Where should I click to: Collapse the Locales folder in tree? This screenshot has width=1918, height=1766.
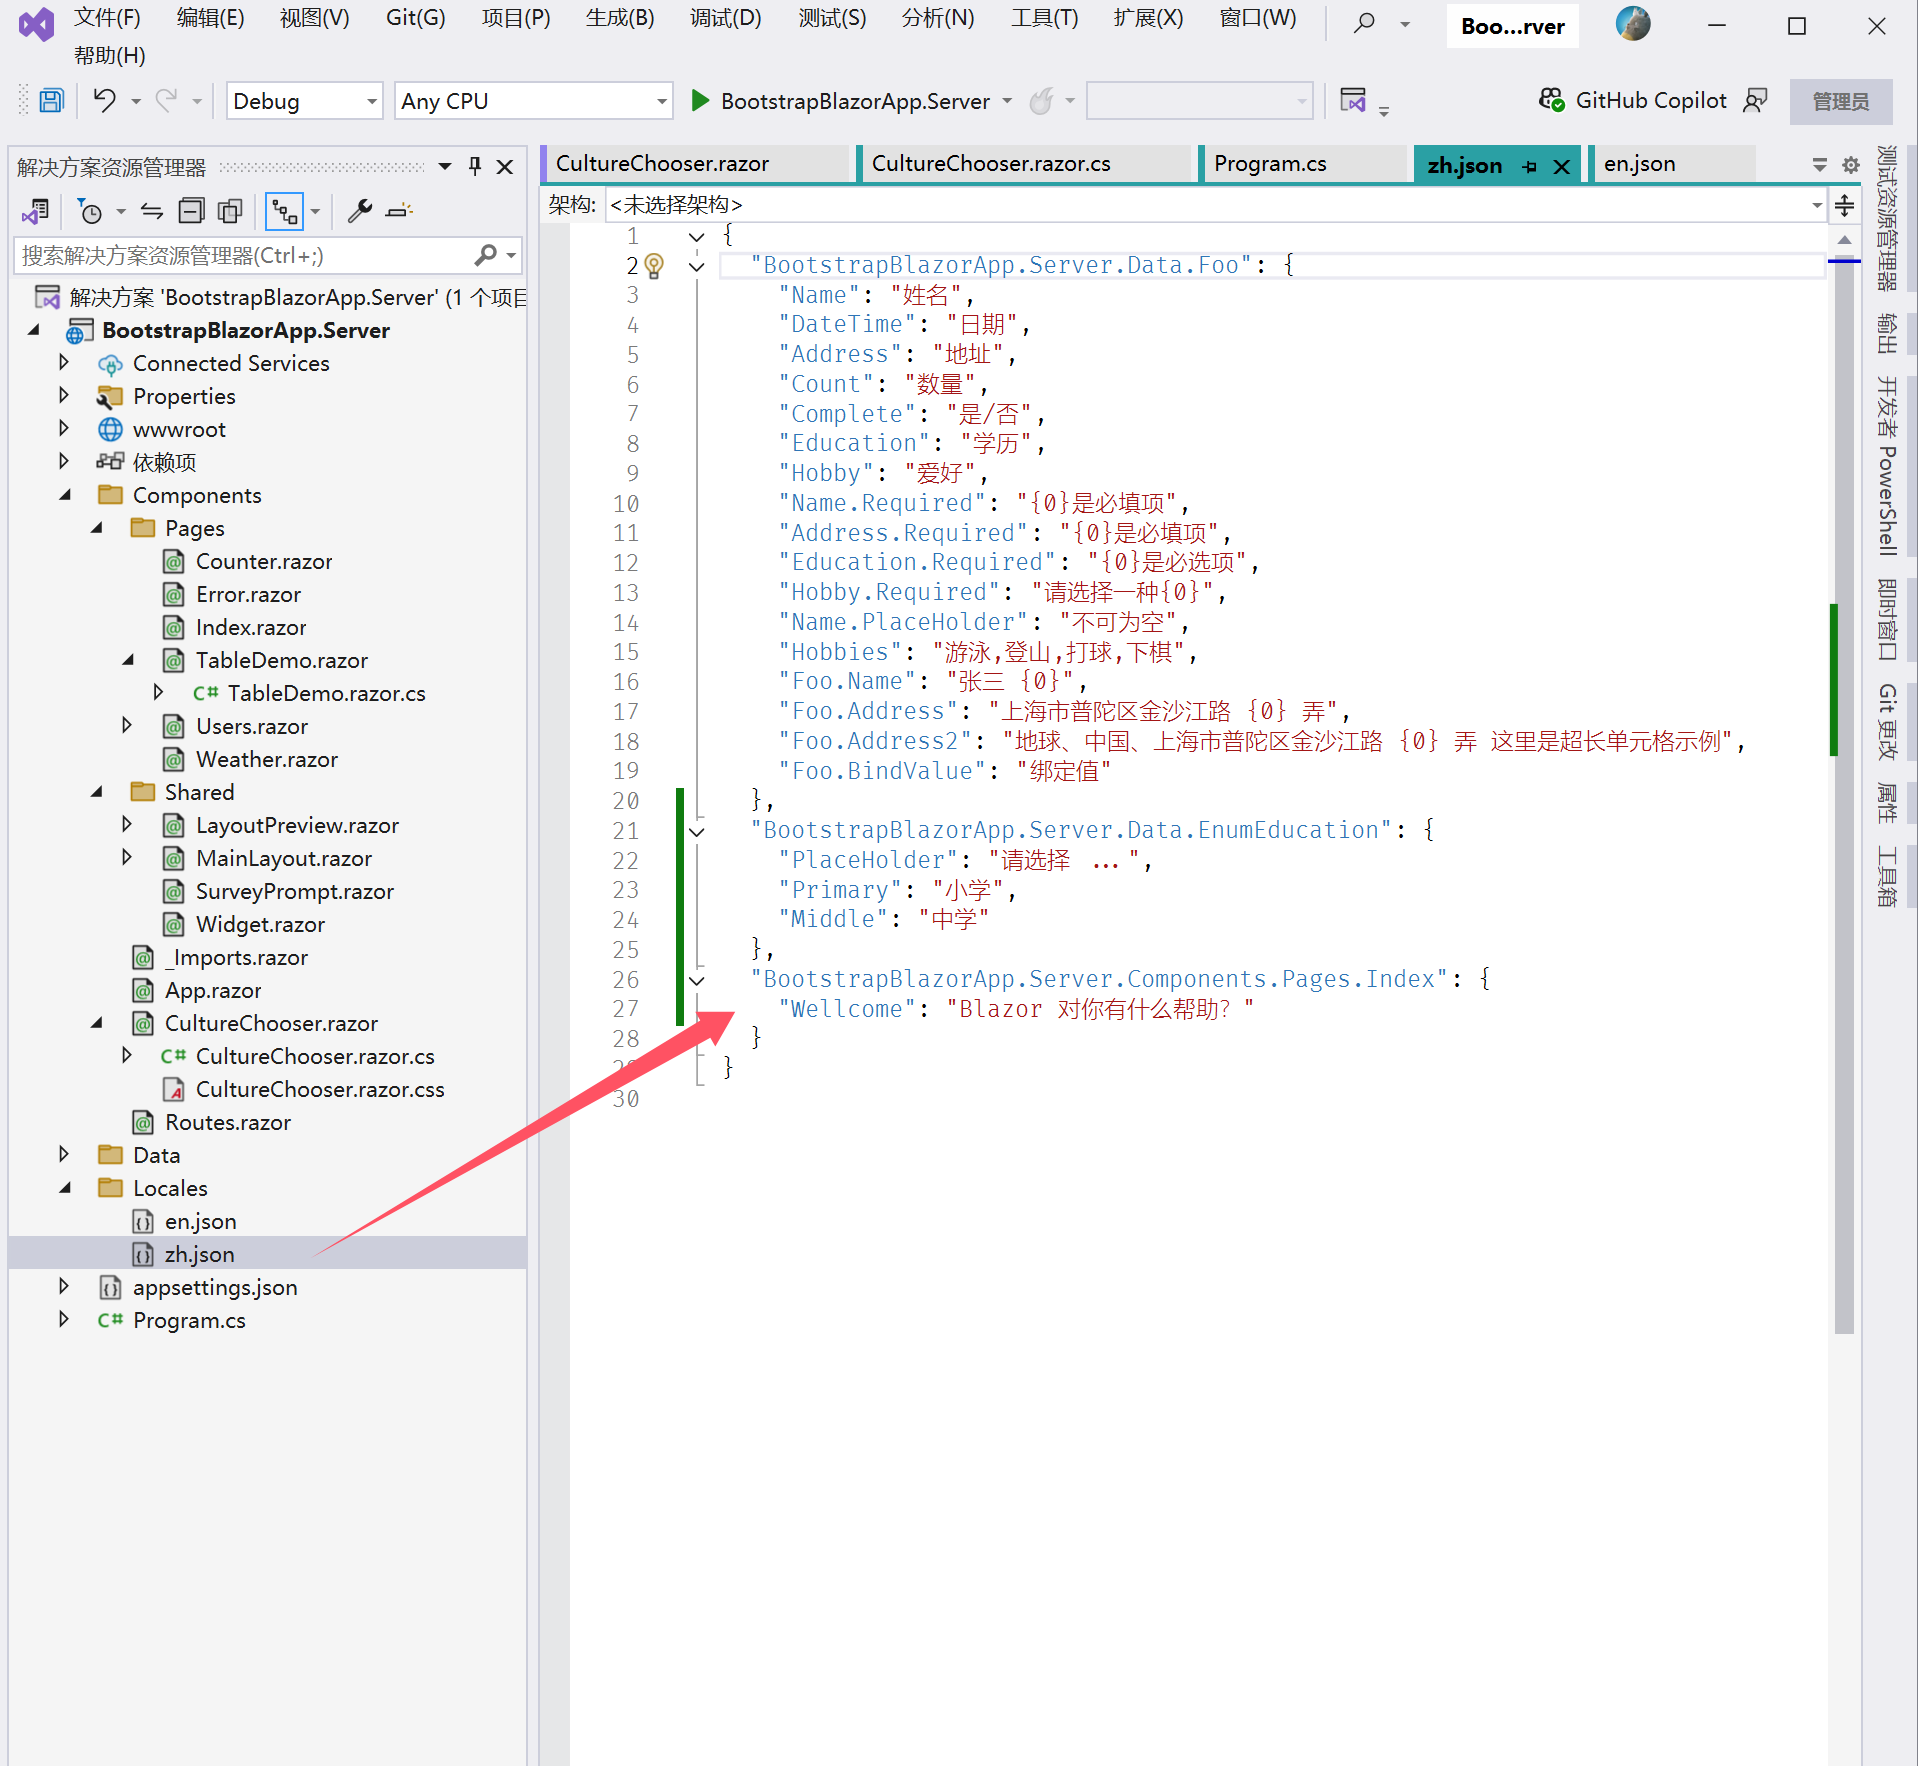[64, 1188]
